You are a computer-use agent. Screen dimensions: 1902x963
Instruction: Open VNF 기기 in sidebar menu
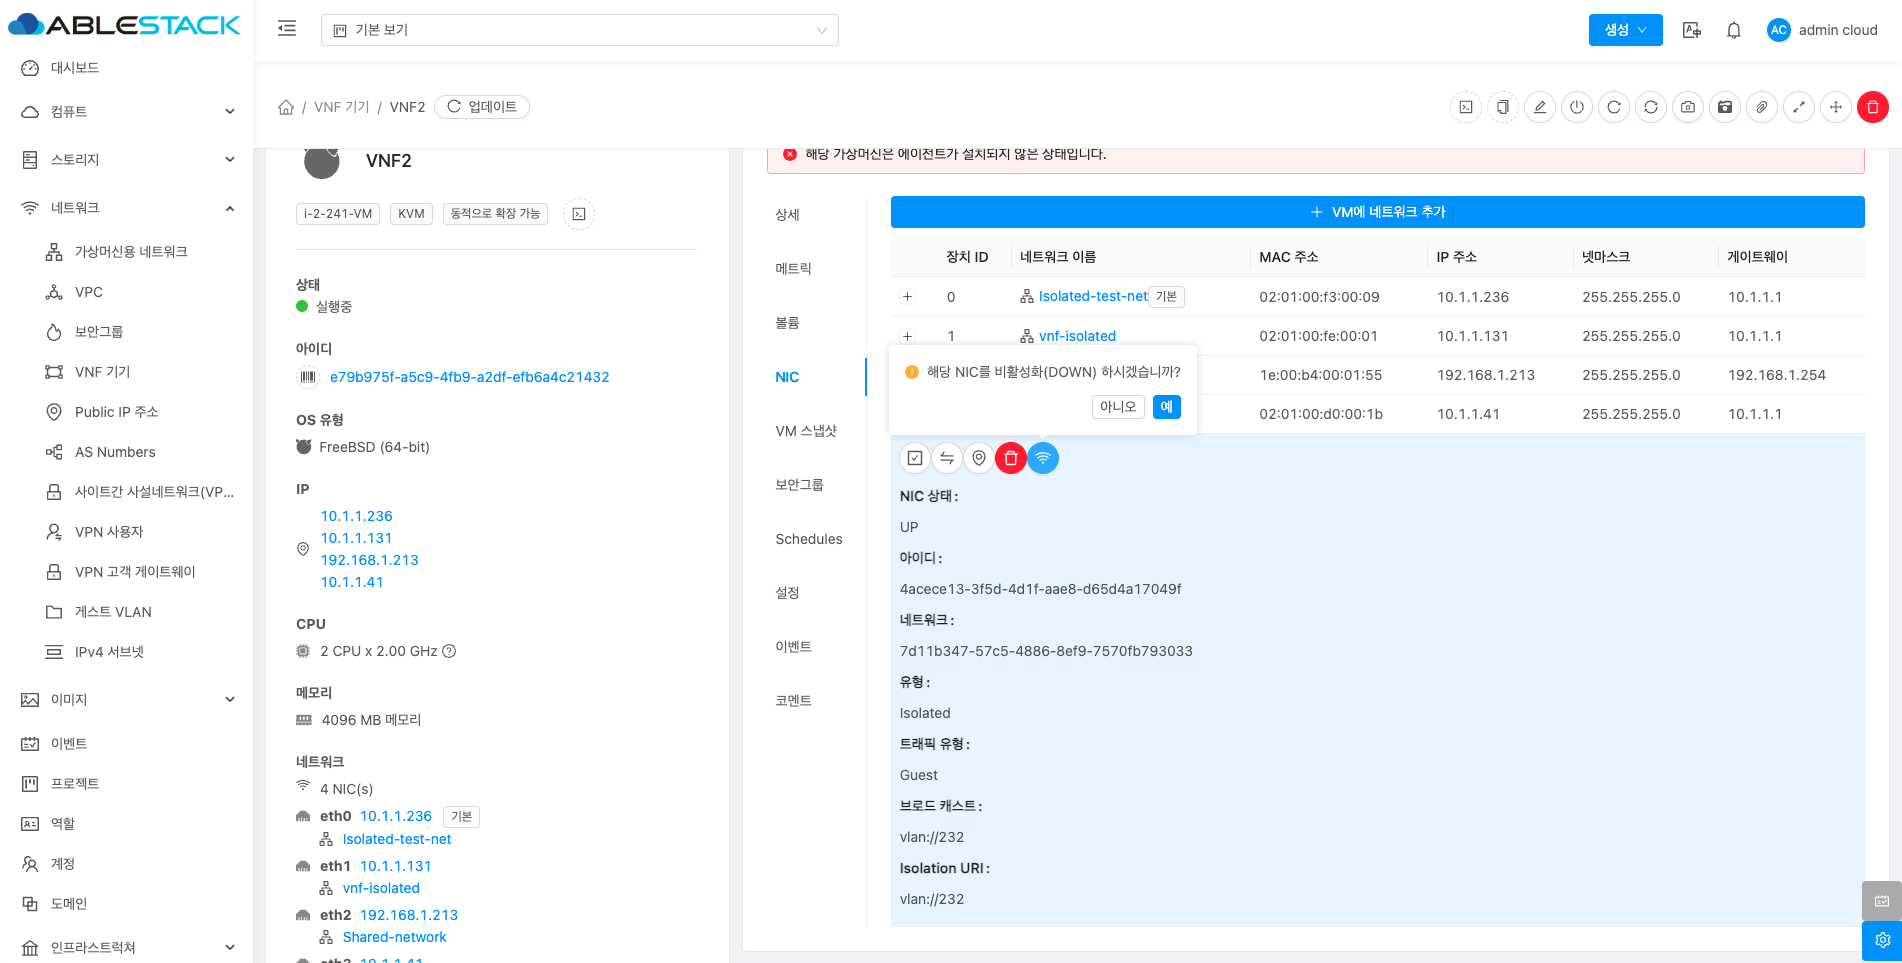(x=102, y=372)
